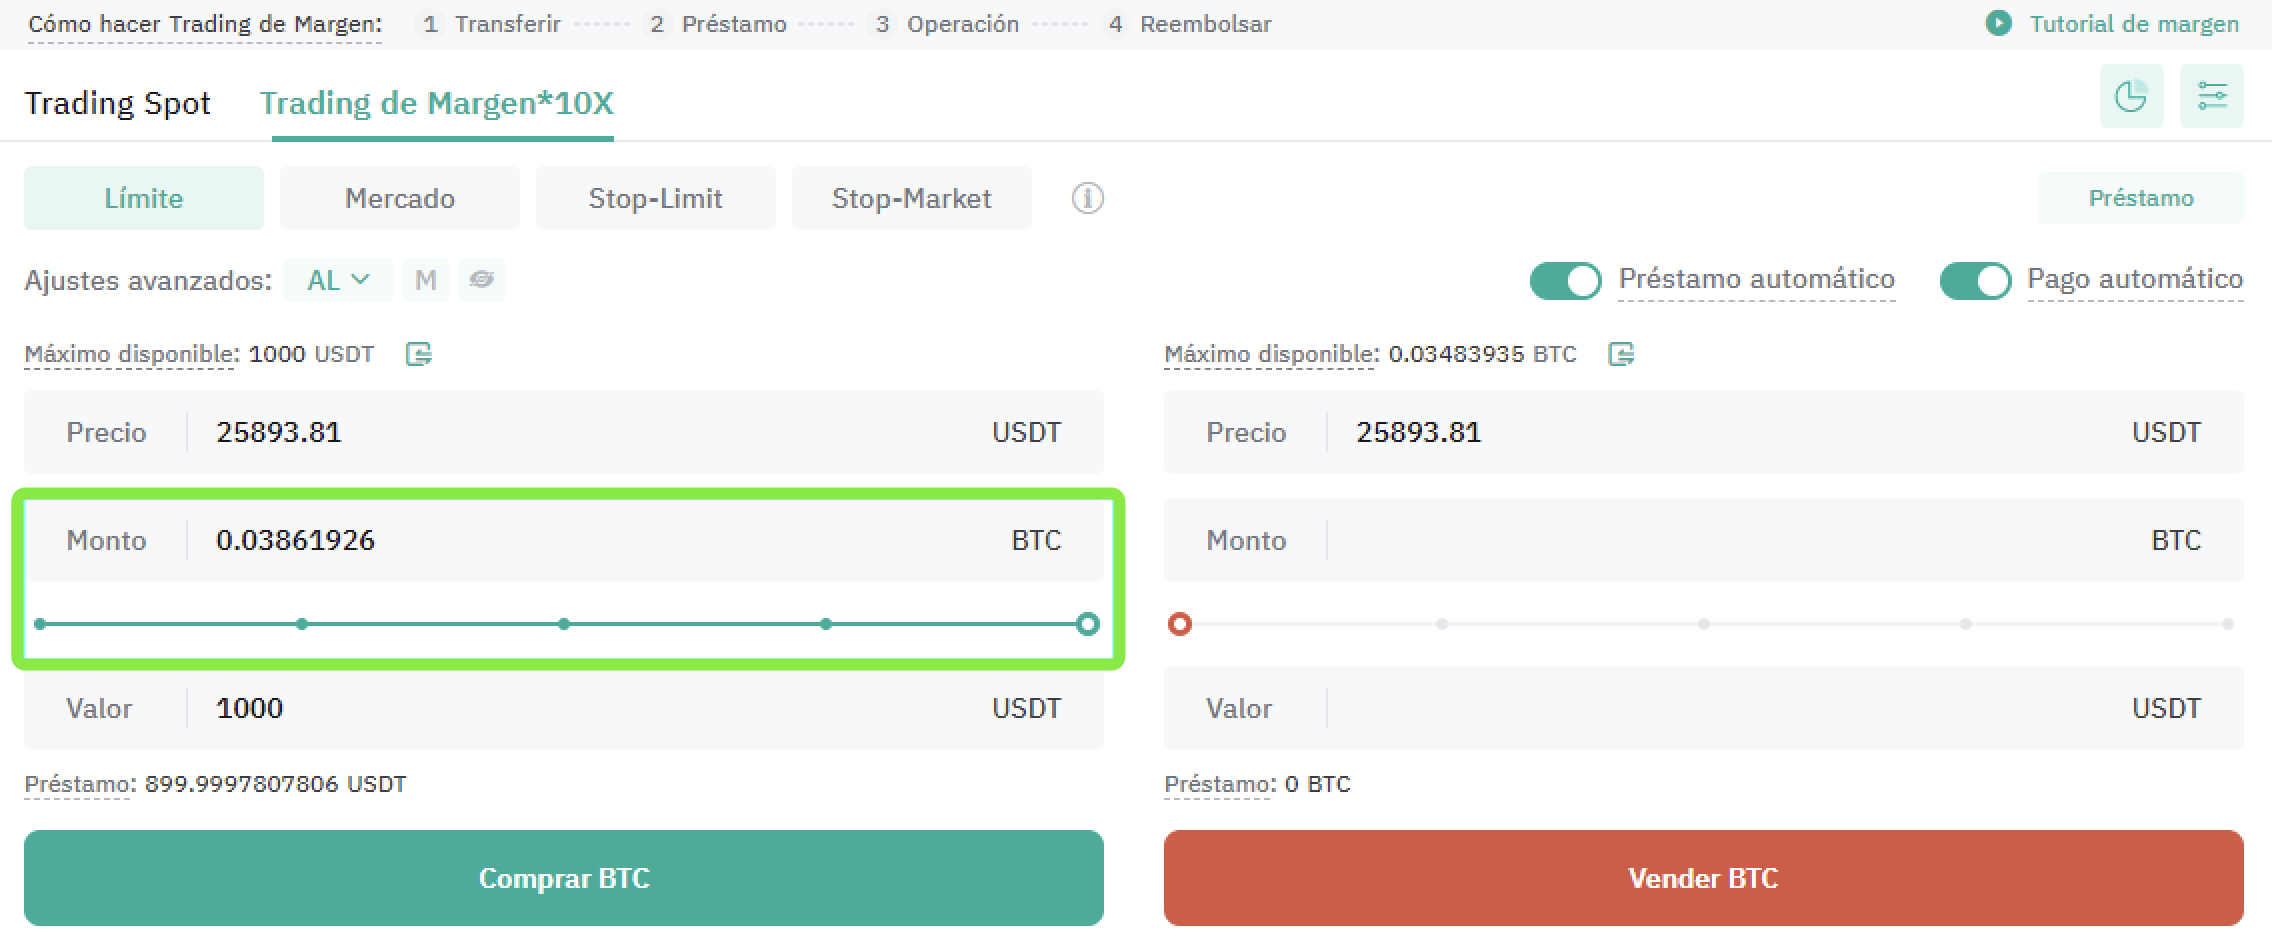The image size is (2272, 944).
Task: Open the trading settings sliders icon
Action: (2211, 97)
